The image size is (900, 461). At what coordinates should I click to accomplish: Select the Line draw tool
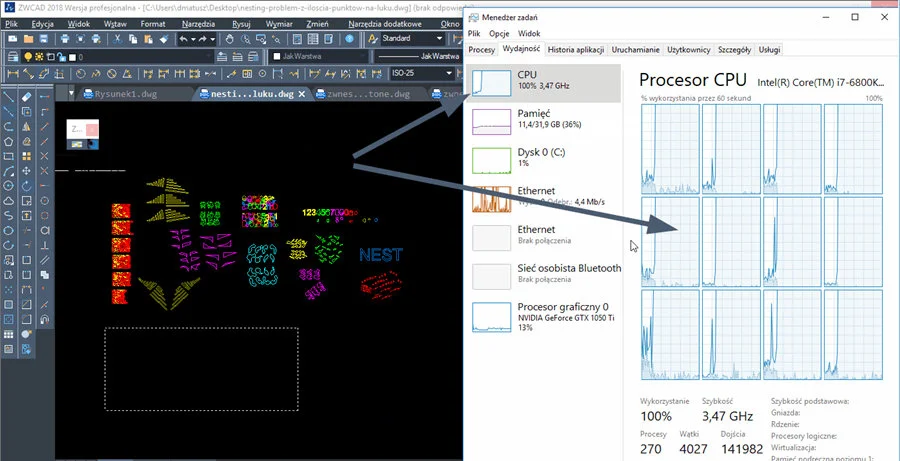[x=9, y=97]
